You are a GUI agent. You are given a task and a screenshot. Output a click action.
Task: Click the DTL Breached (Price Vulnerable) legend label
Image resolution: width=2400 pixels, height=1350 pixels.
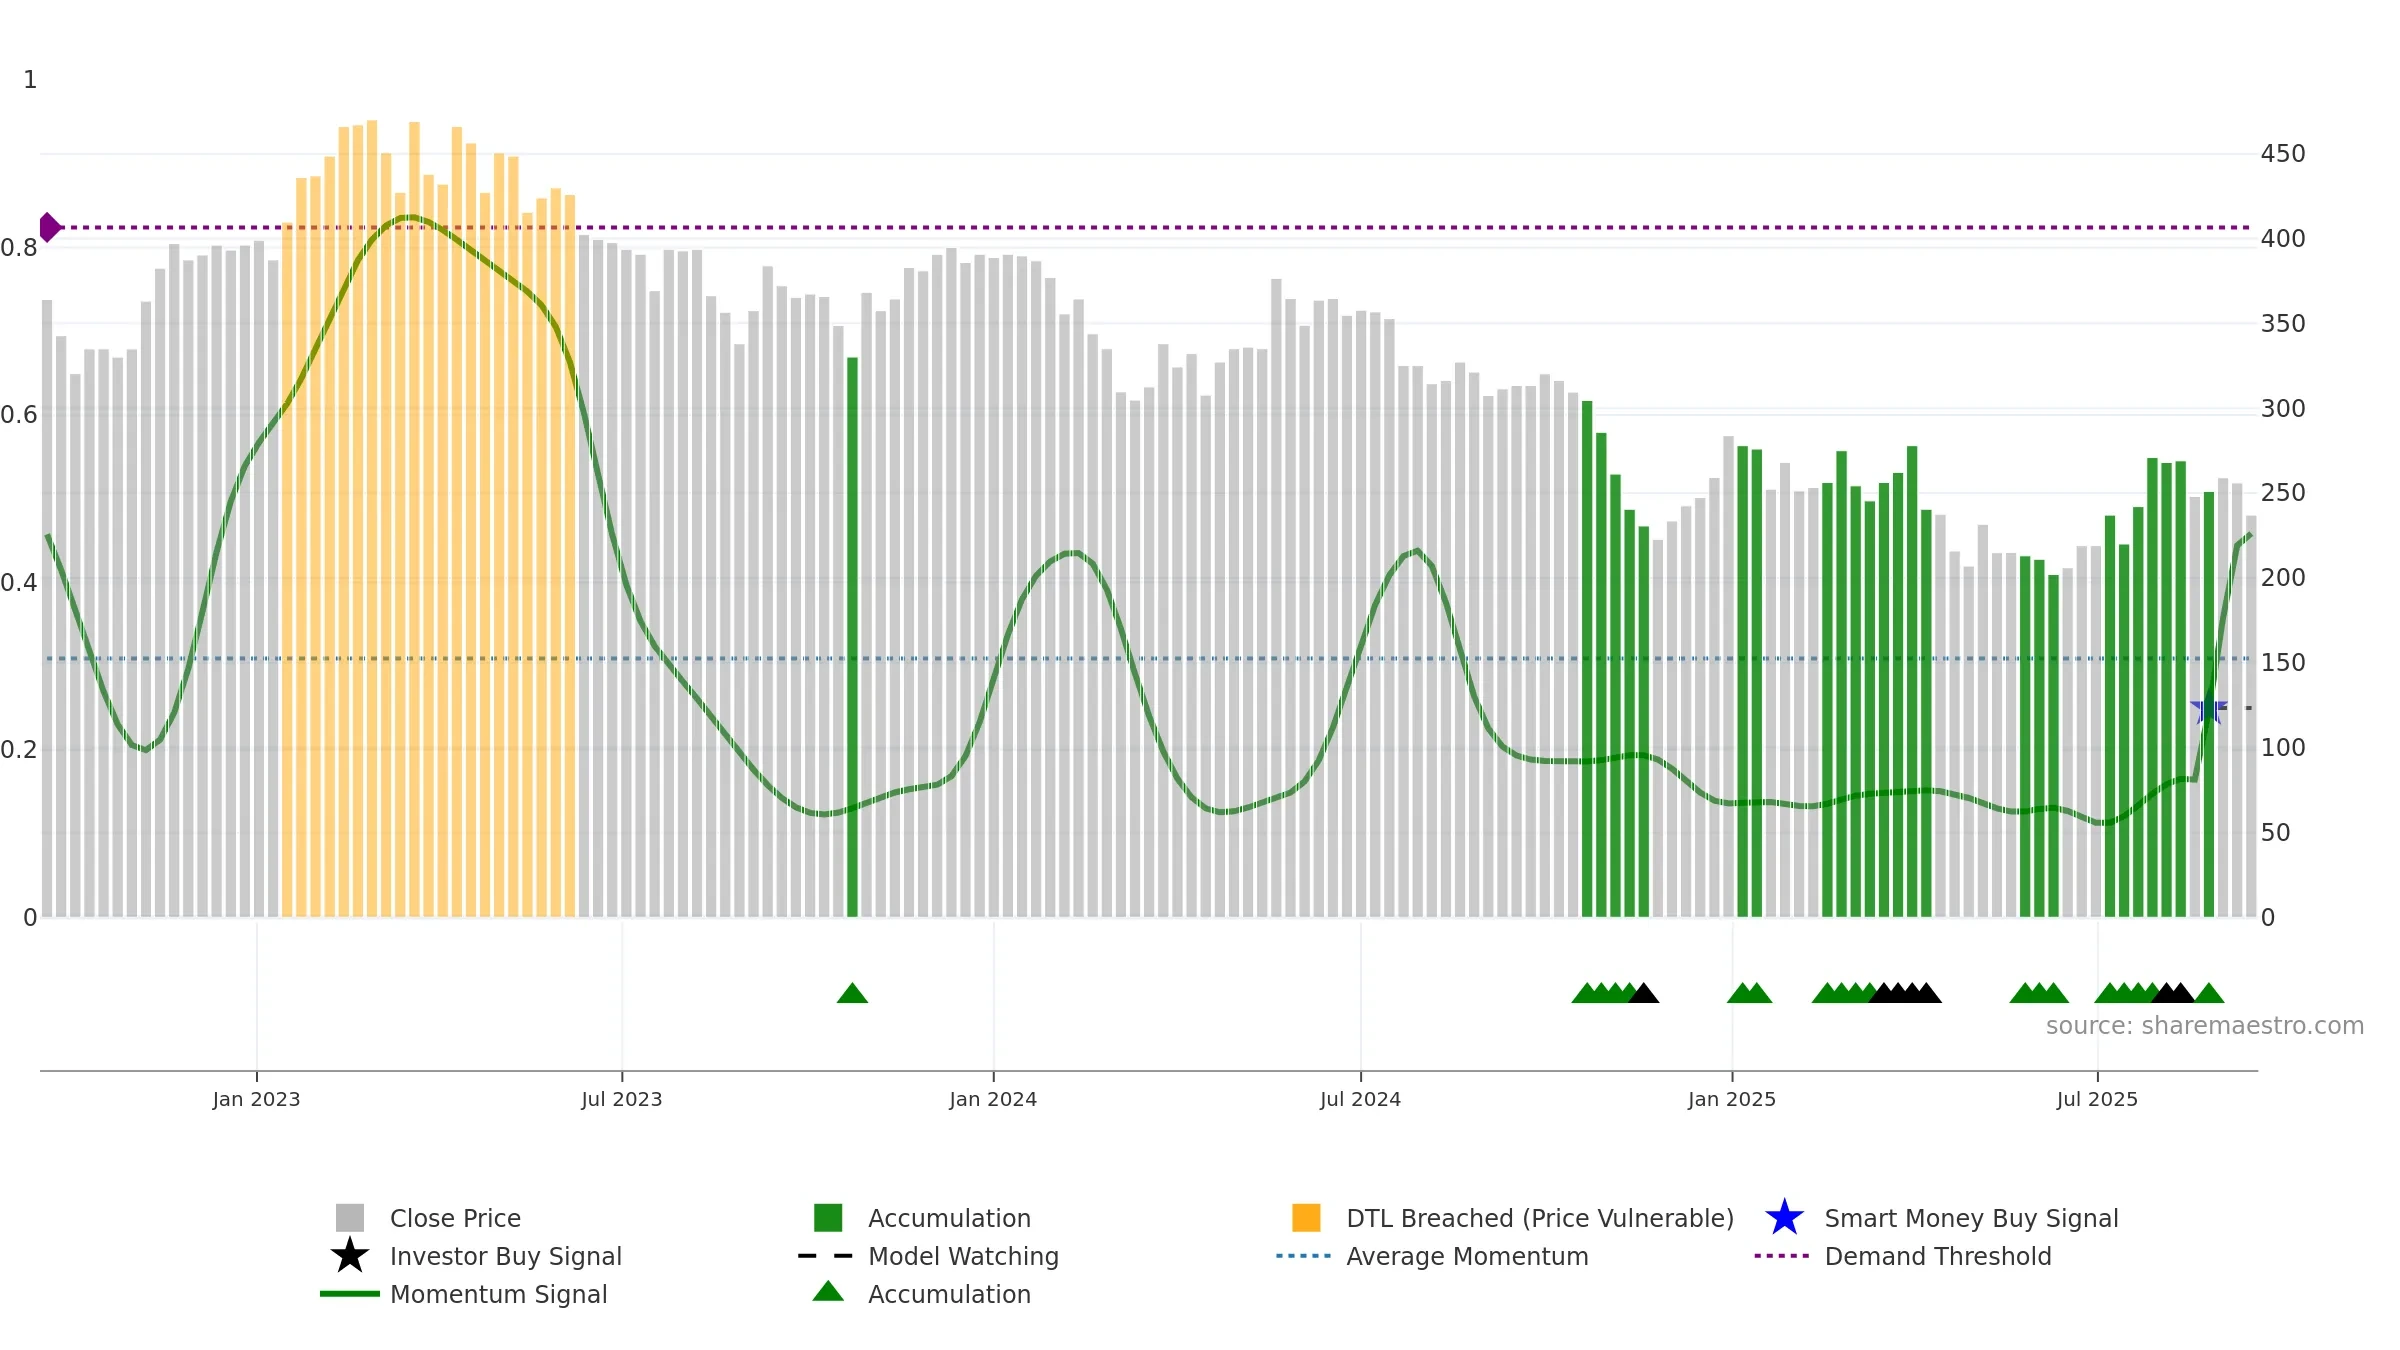[x=1540, y=1218]
